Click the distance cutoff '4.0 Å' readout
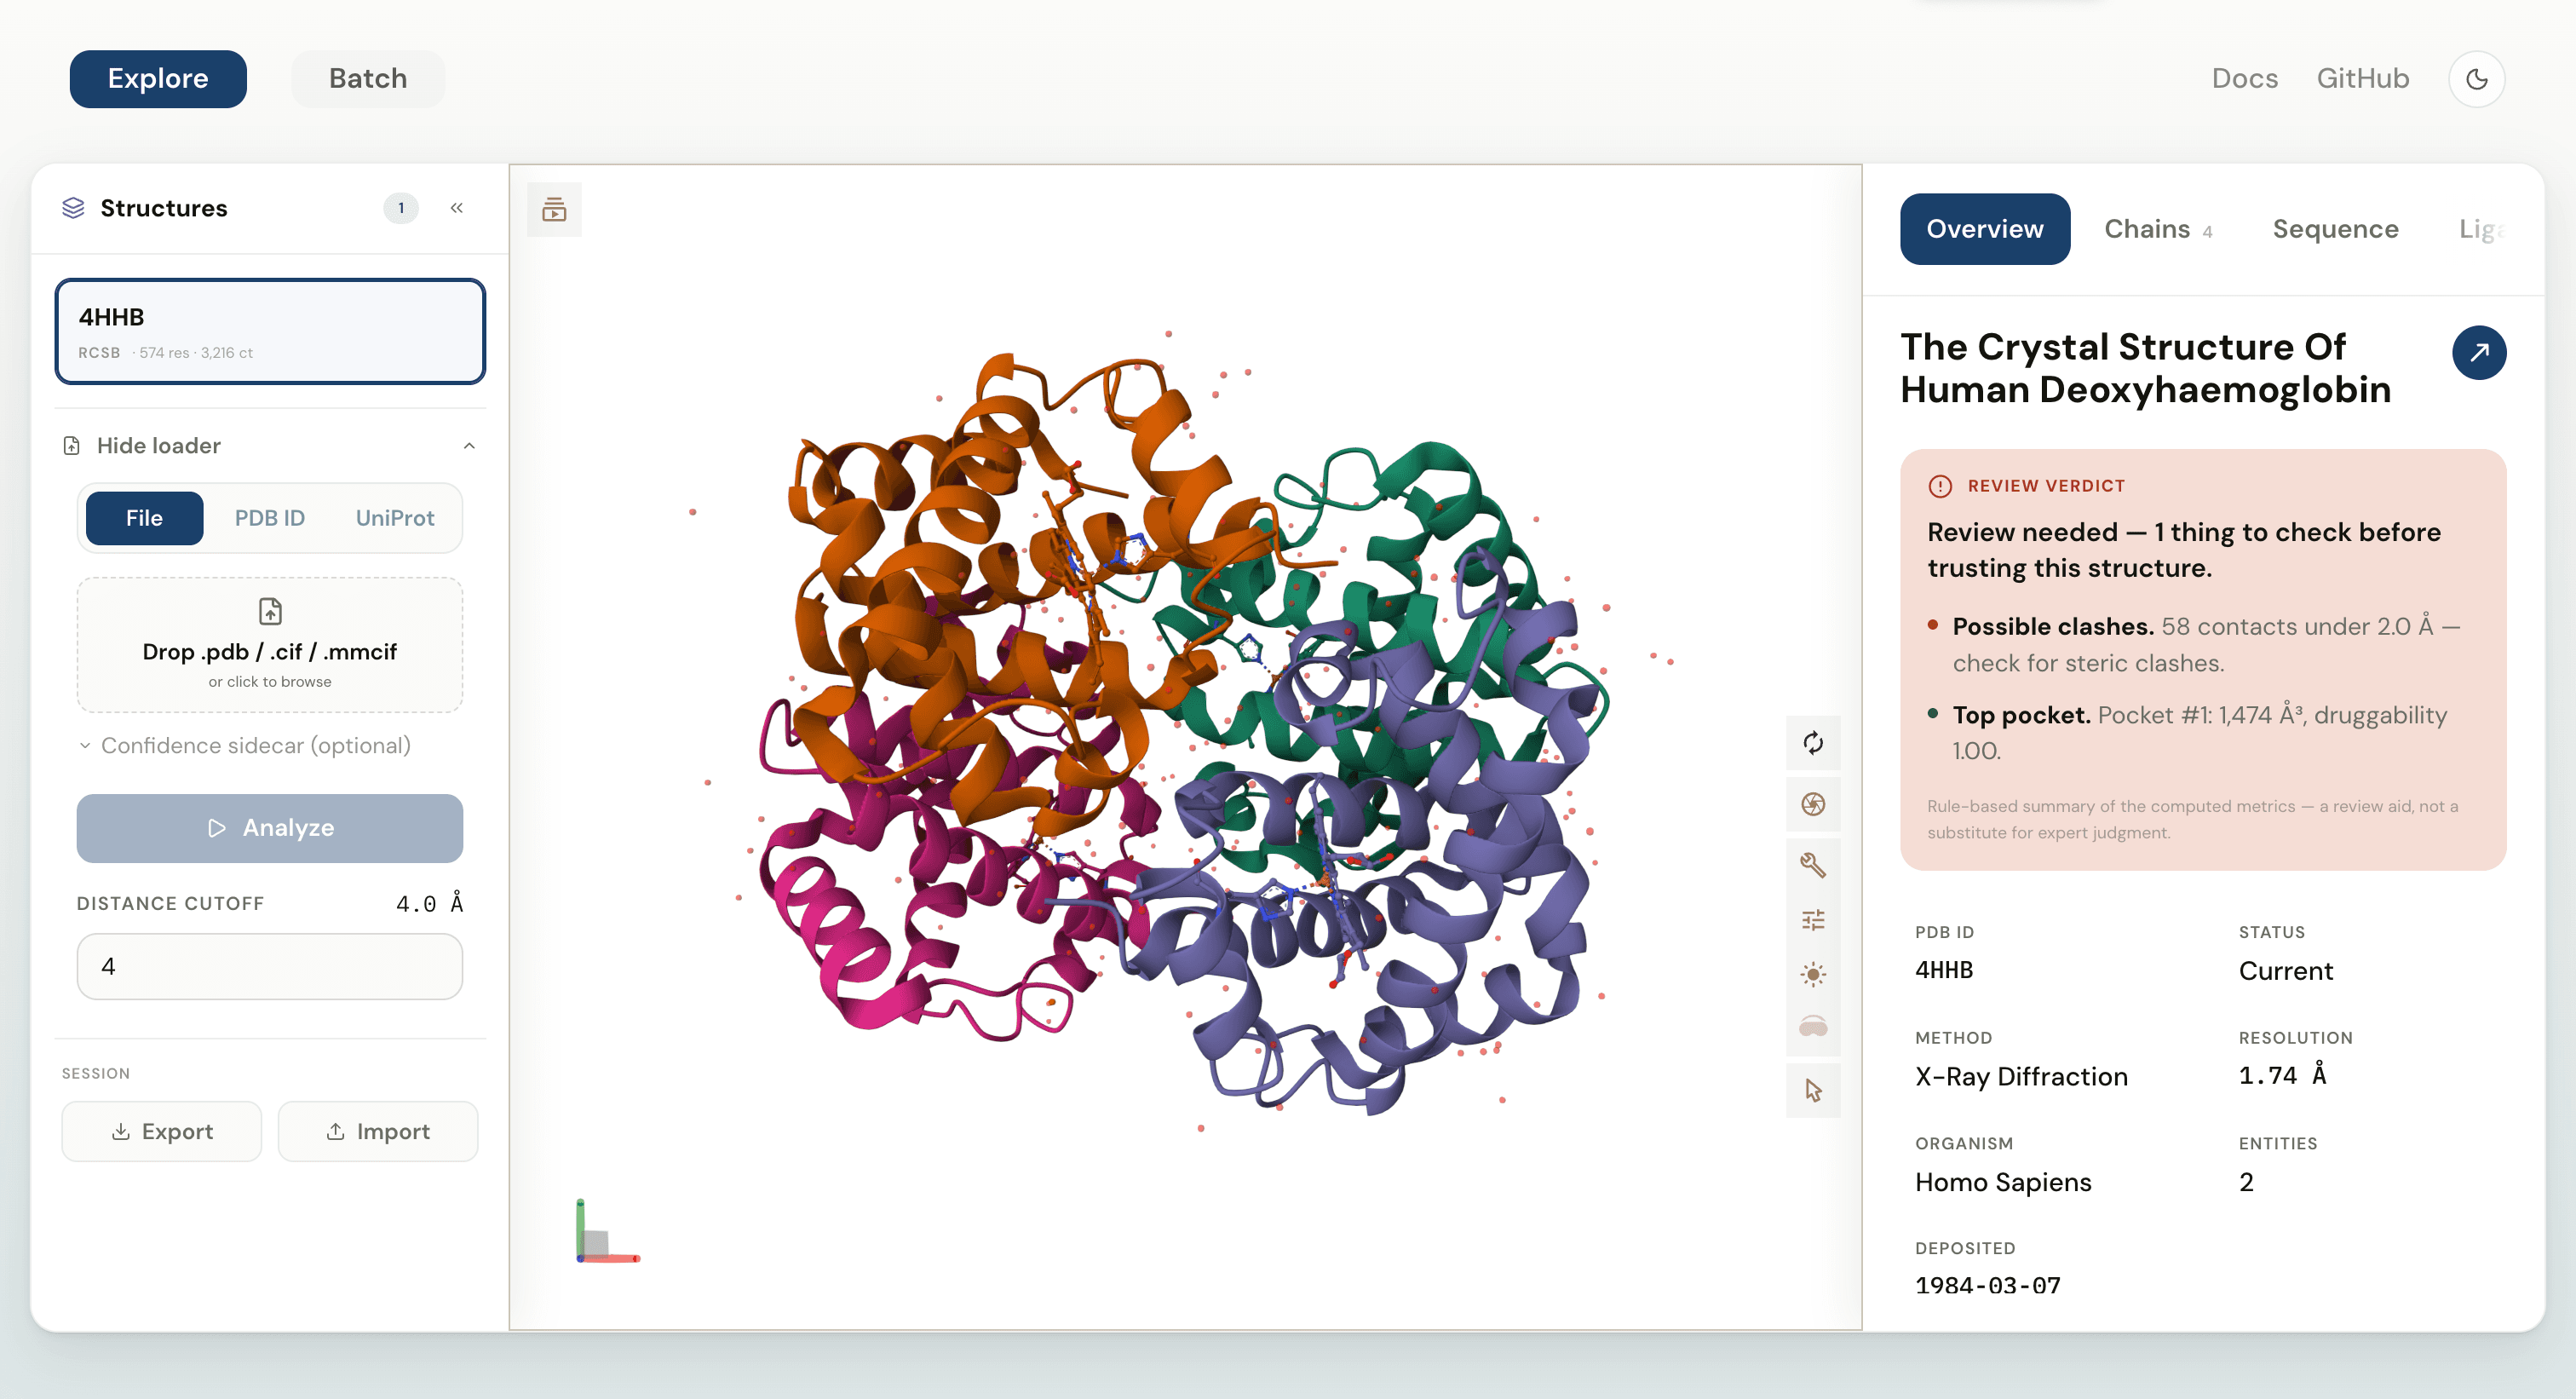2576x1399 pixels. tap(429, 904)
